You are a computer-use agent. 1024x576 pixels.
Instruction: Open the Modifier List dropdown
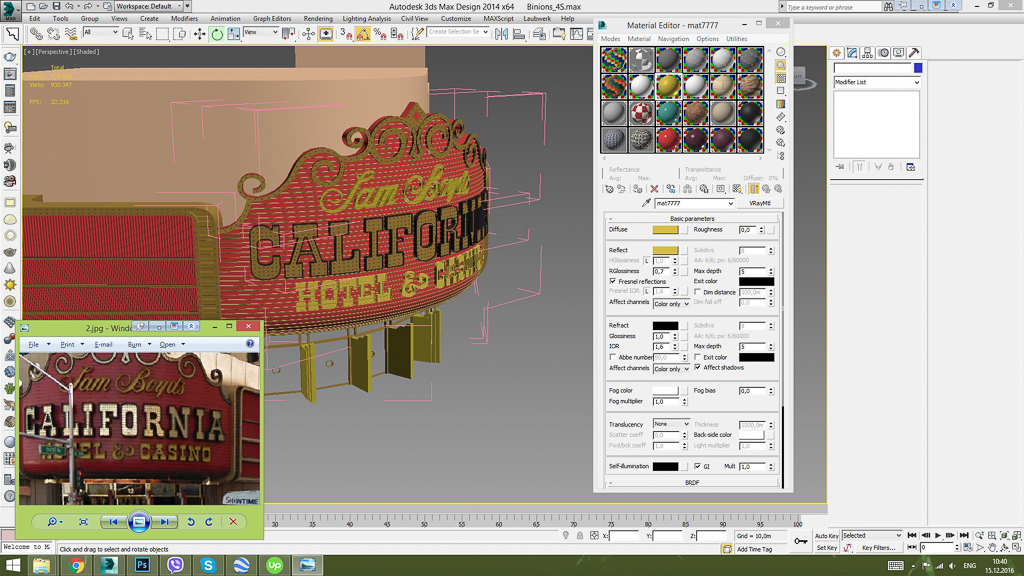877,82
